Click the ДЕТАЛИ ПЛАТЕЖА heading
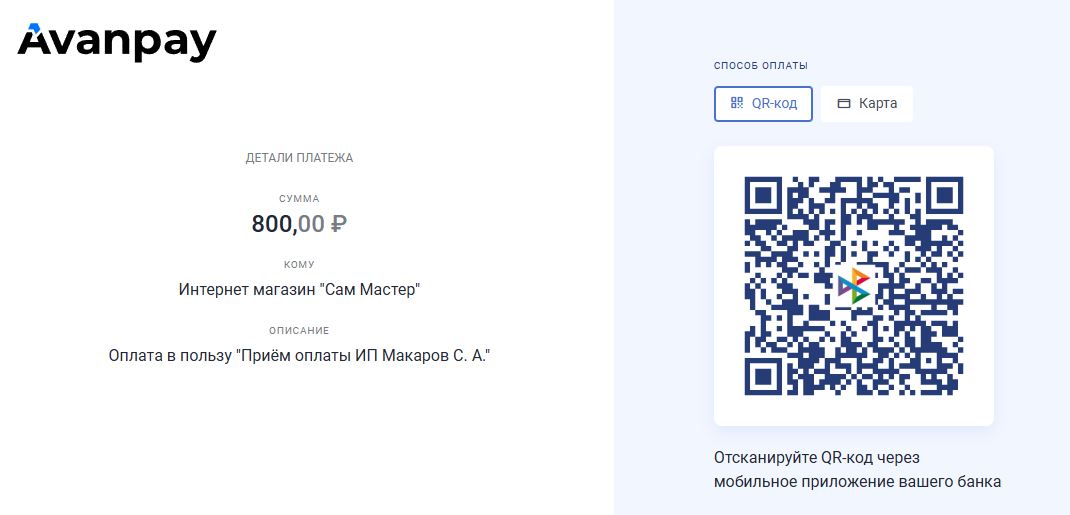 coord(300,158)
